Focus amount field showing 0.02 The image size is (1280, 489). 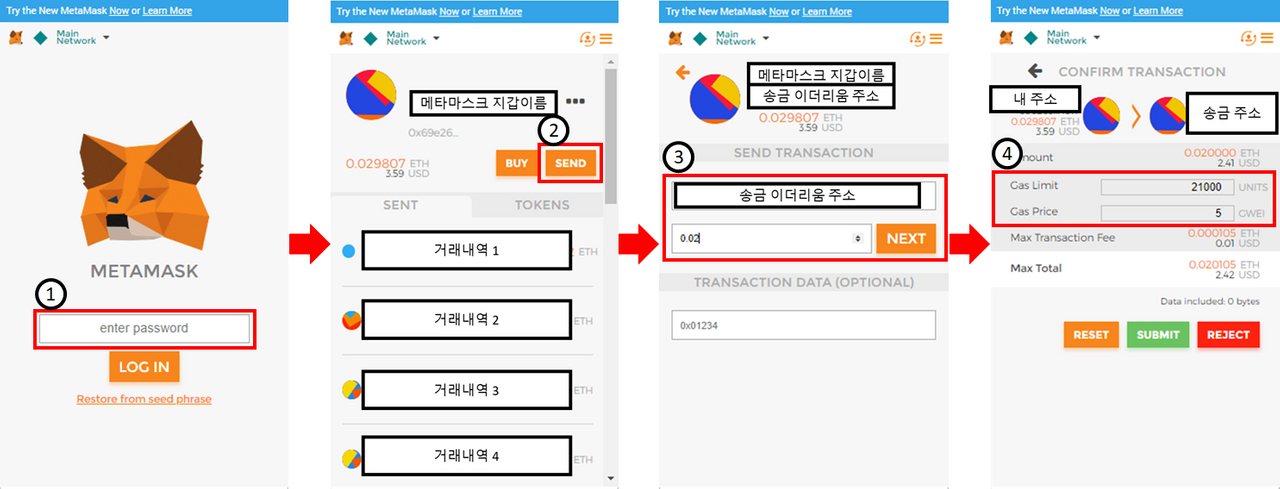tap(769, 239)
